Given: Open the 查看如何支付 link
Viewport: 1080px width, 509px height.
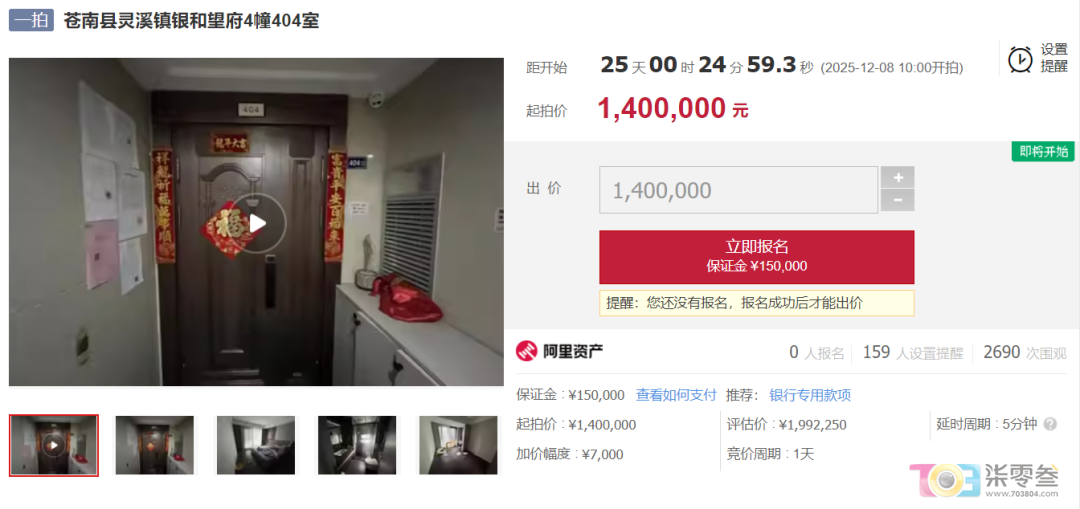Looking at the screenshot, I should click(676, 395).
